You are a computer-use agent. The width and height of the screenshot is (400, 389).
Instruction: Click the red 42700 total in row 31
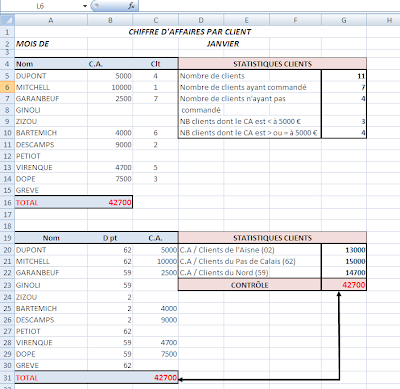click(x=165, y=378)
